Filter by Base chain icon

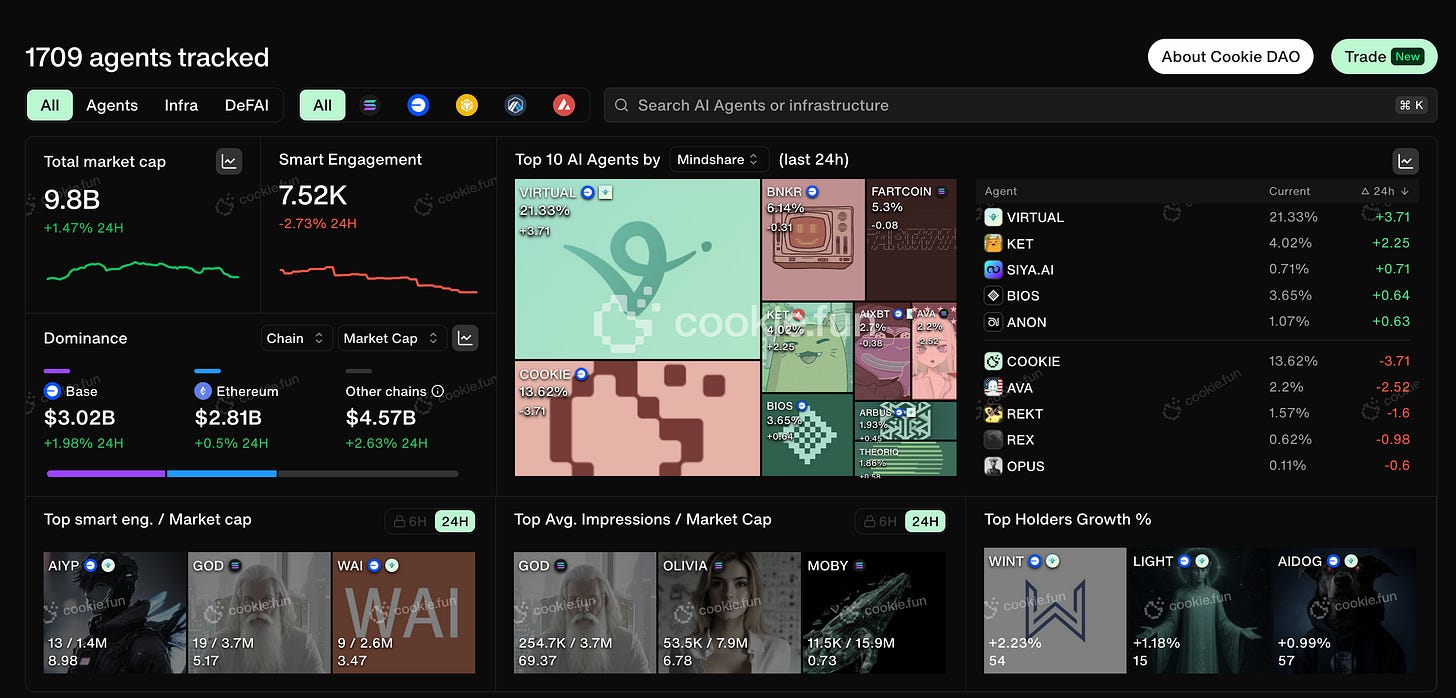418,105
